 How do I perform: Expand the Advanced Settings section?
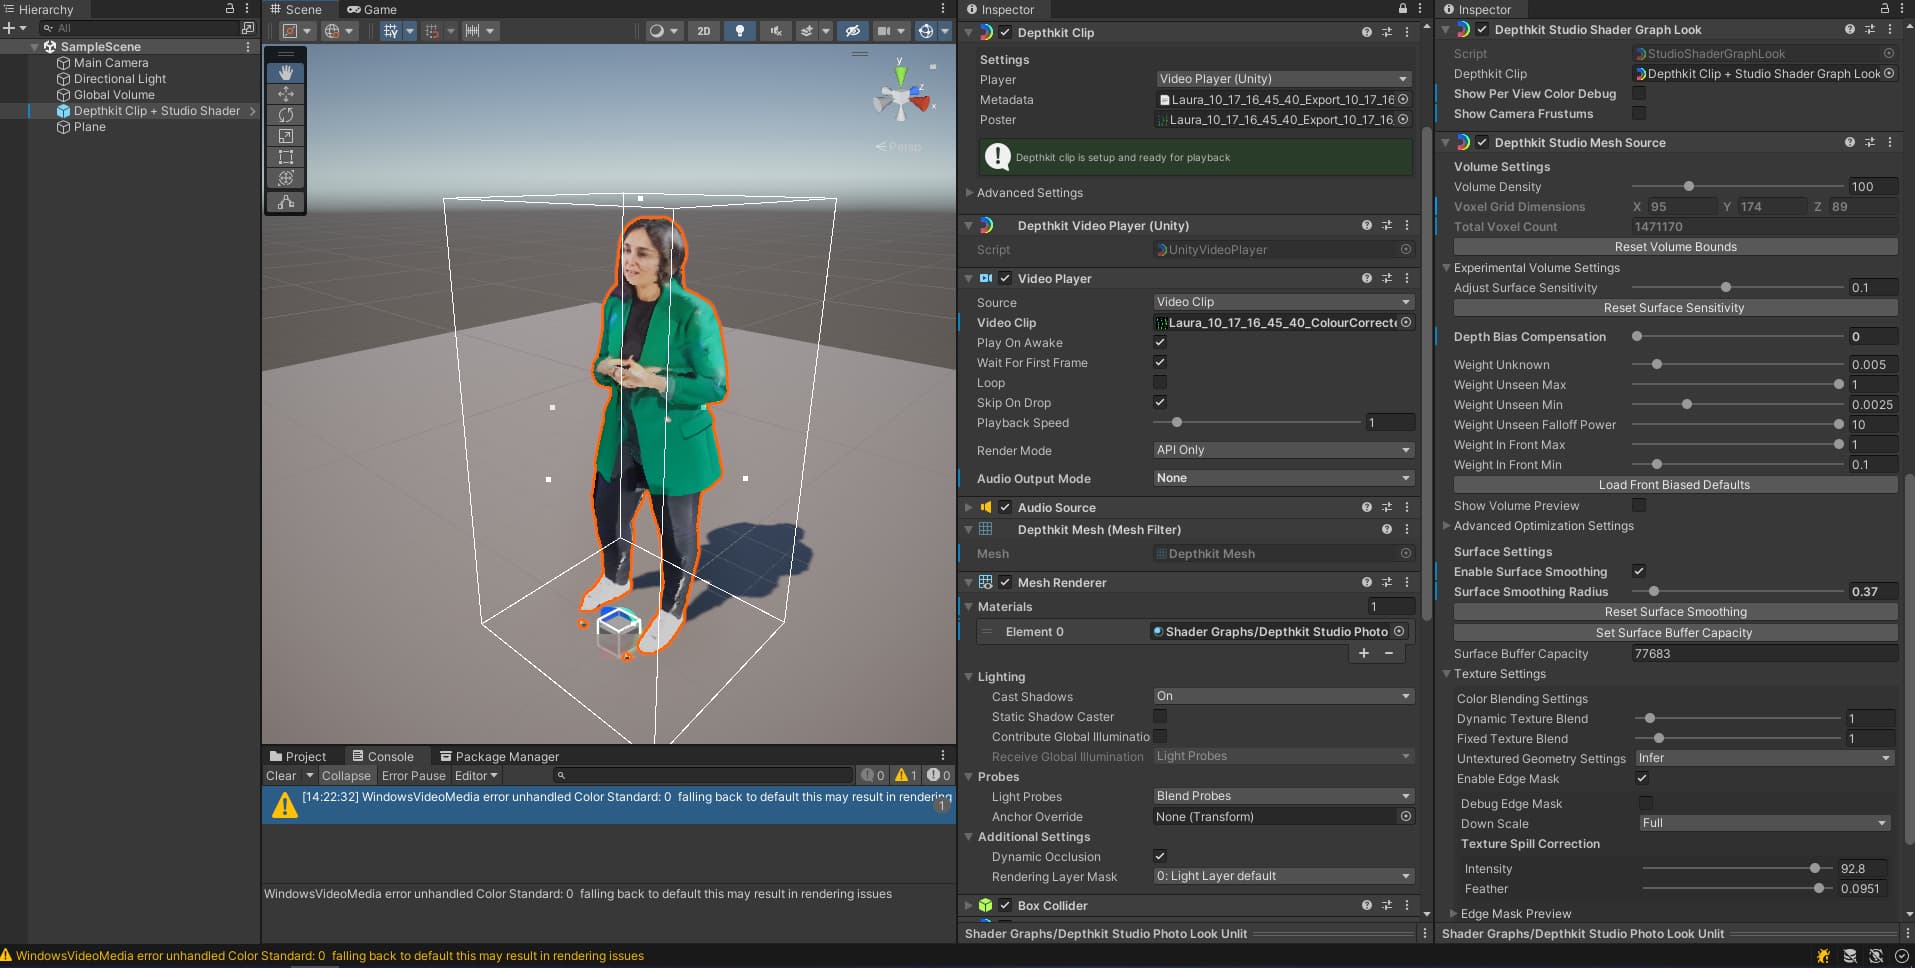tap(1029, 193)
